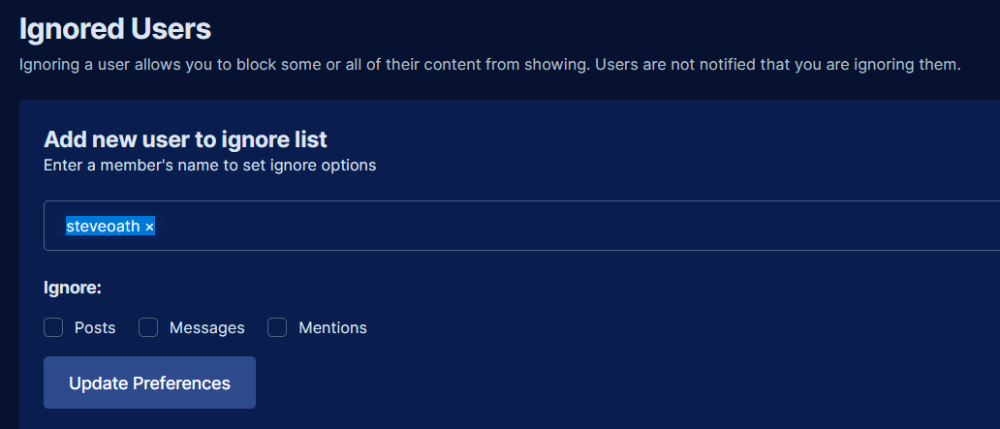Click the Enter a member's name hint text

coord(210,166)
